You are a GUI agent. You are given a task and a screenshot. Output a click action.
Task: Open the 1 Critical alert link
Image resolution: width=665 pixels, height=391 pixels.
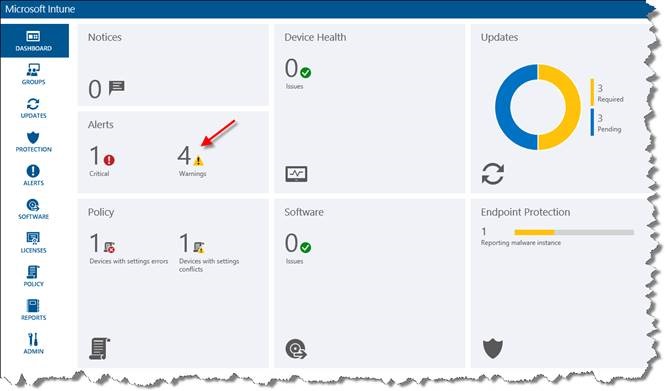102,161
